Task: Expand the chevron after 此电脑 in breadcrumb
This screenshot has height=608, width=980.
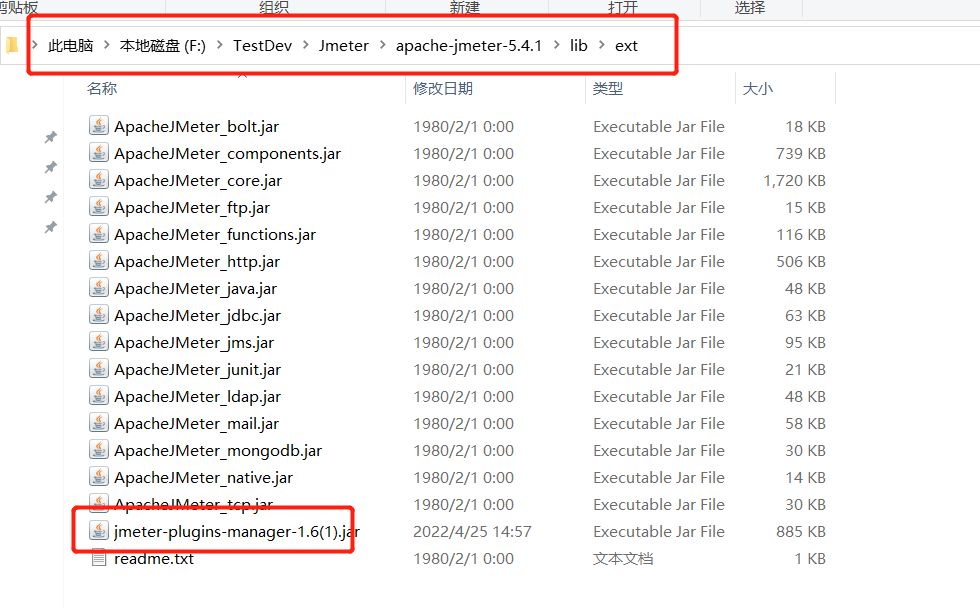Action: coord(107,45)
